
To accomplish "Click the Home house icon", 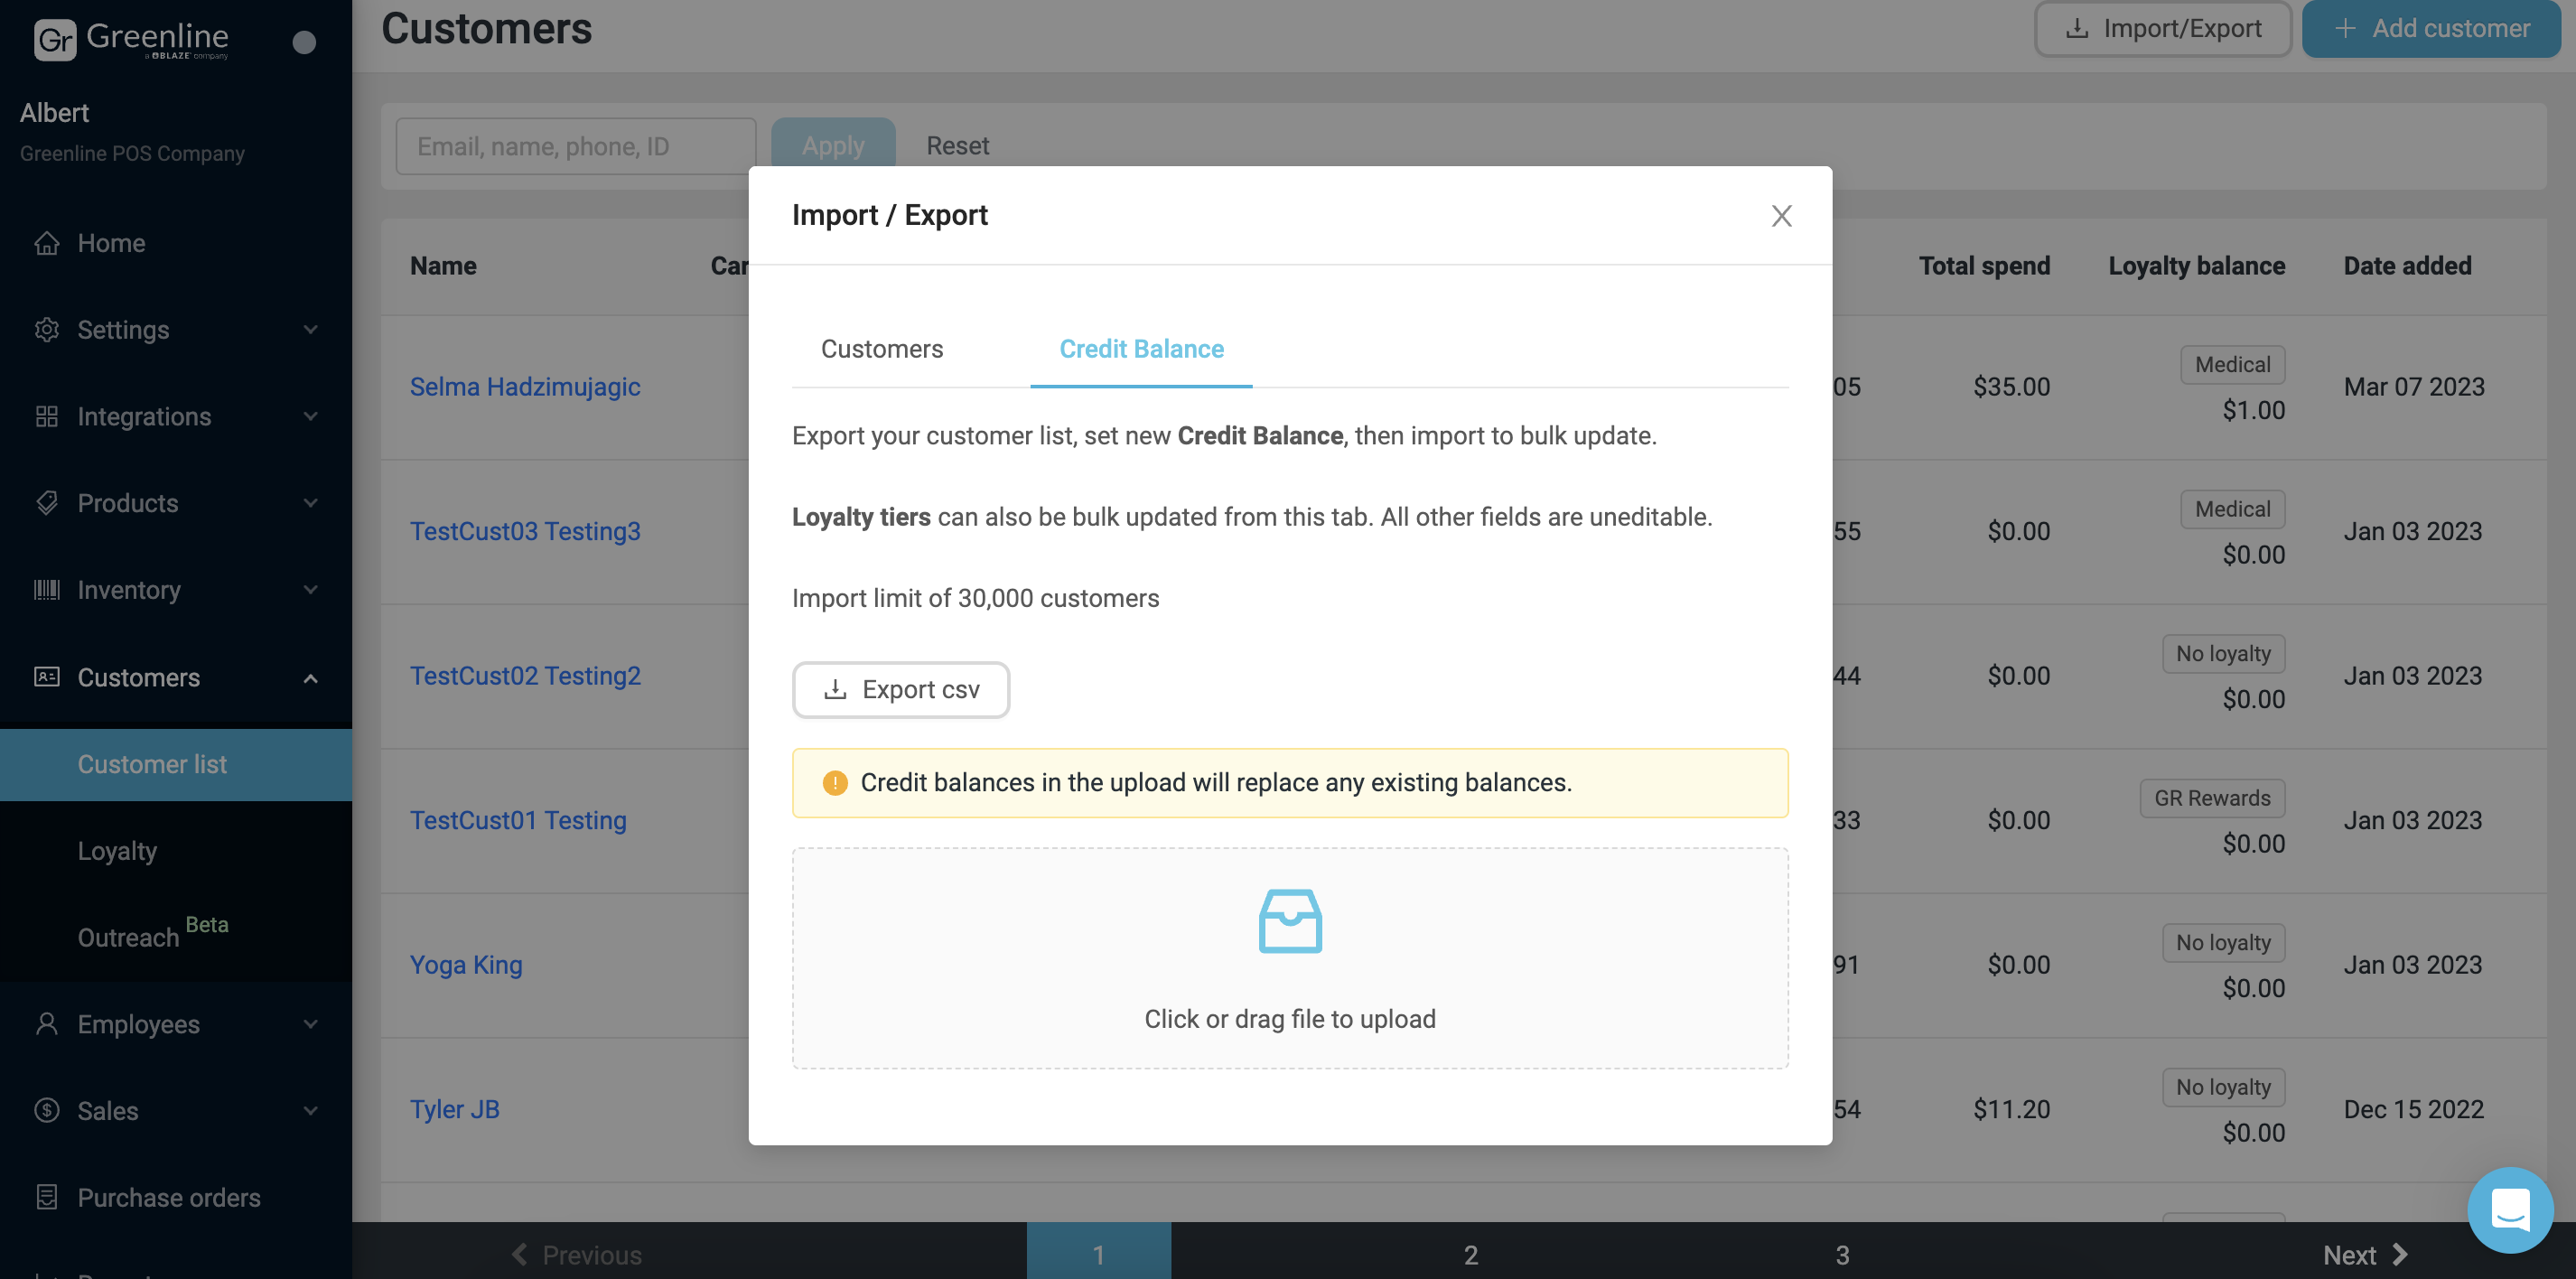I will point(47,243).
